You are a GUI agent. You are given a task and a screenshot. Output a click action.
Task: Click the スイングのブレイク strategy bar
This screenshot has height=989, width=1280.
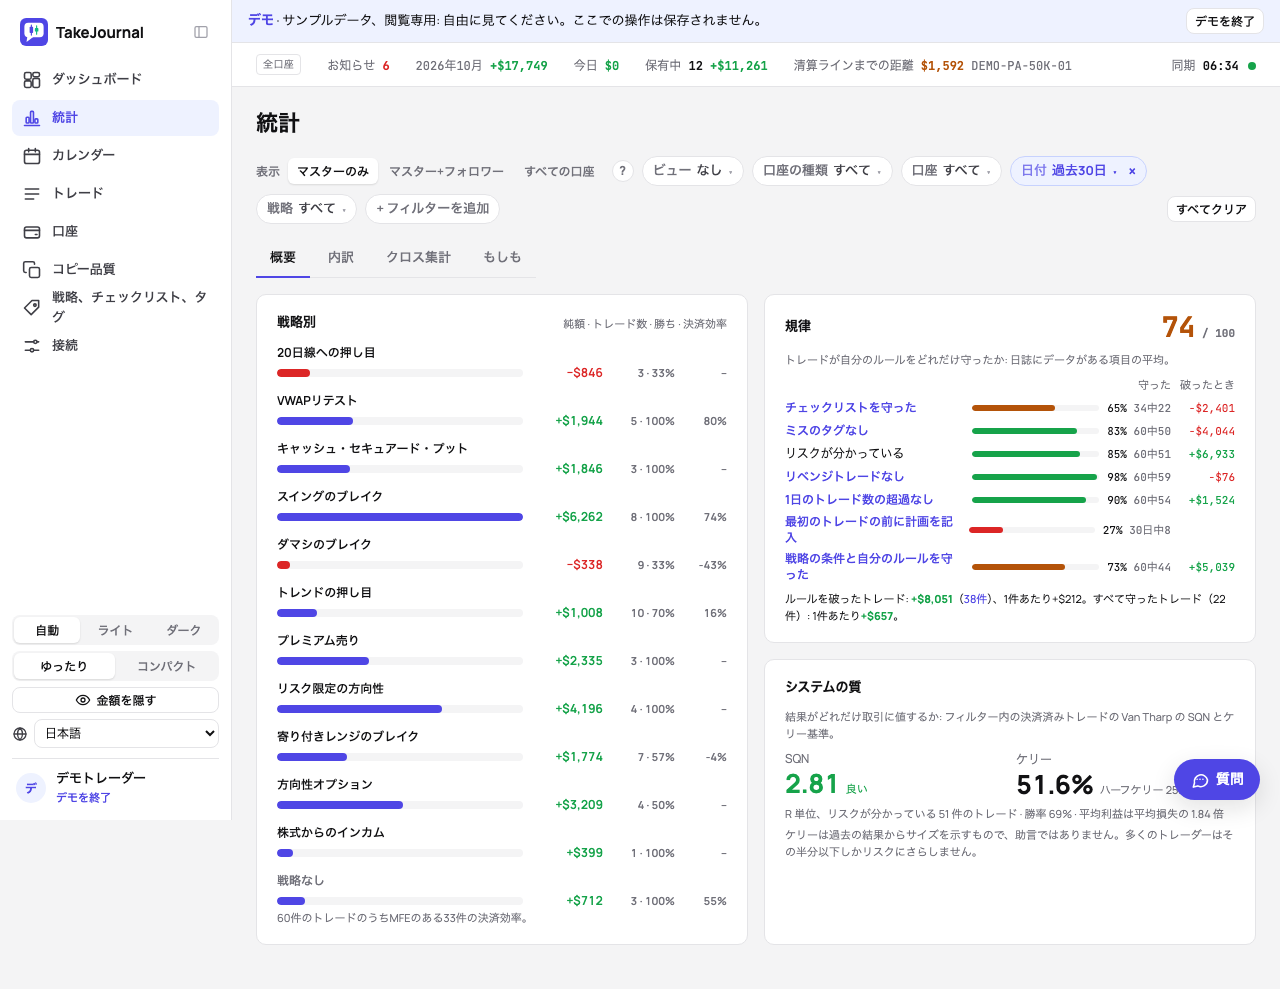tap(400, 517)
